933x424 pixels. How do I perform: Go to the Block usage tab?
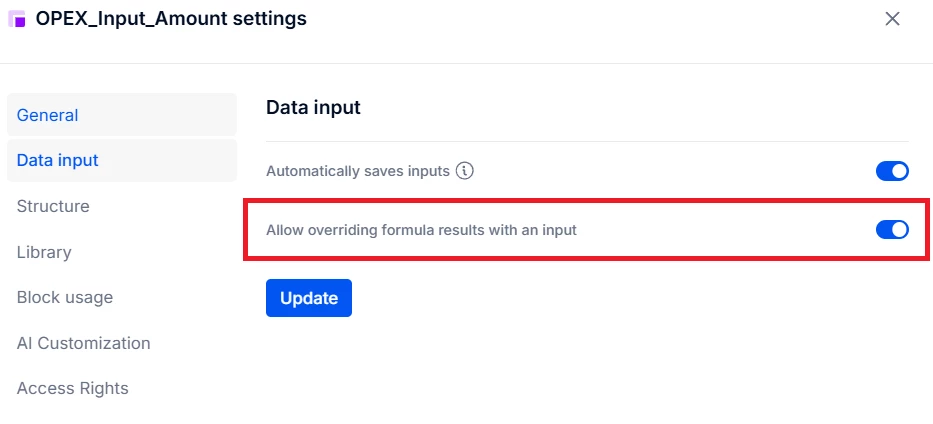tap(65, 297)
